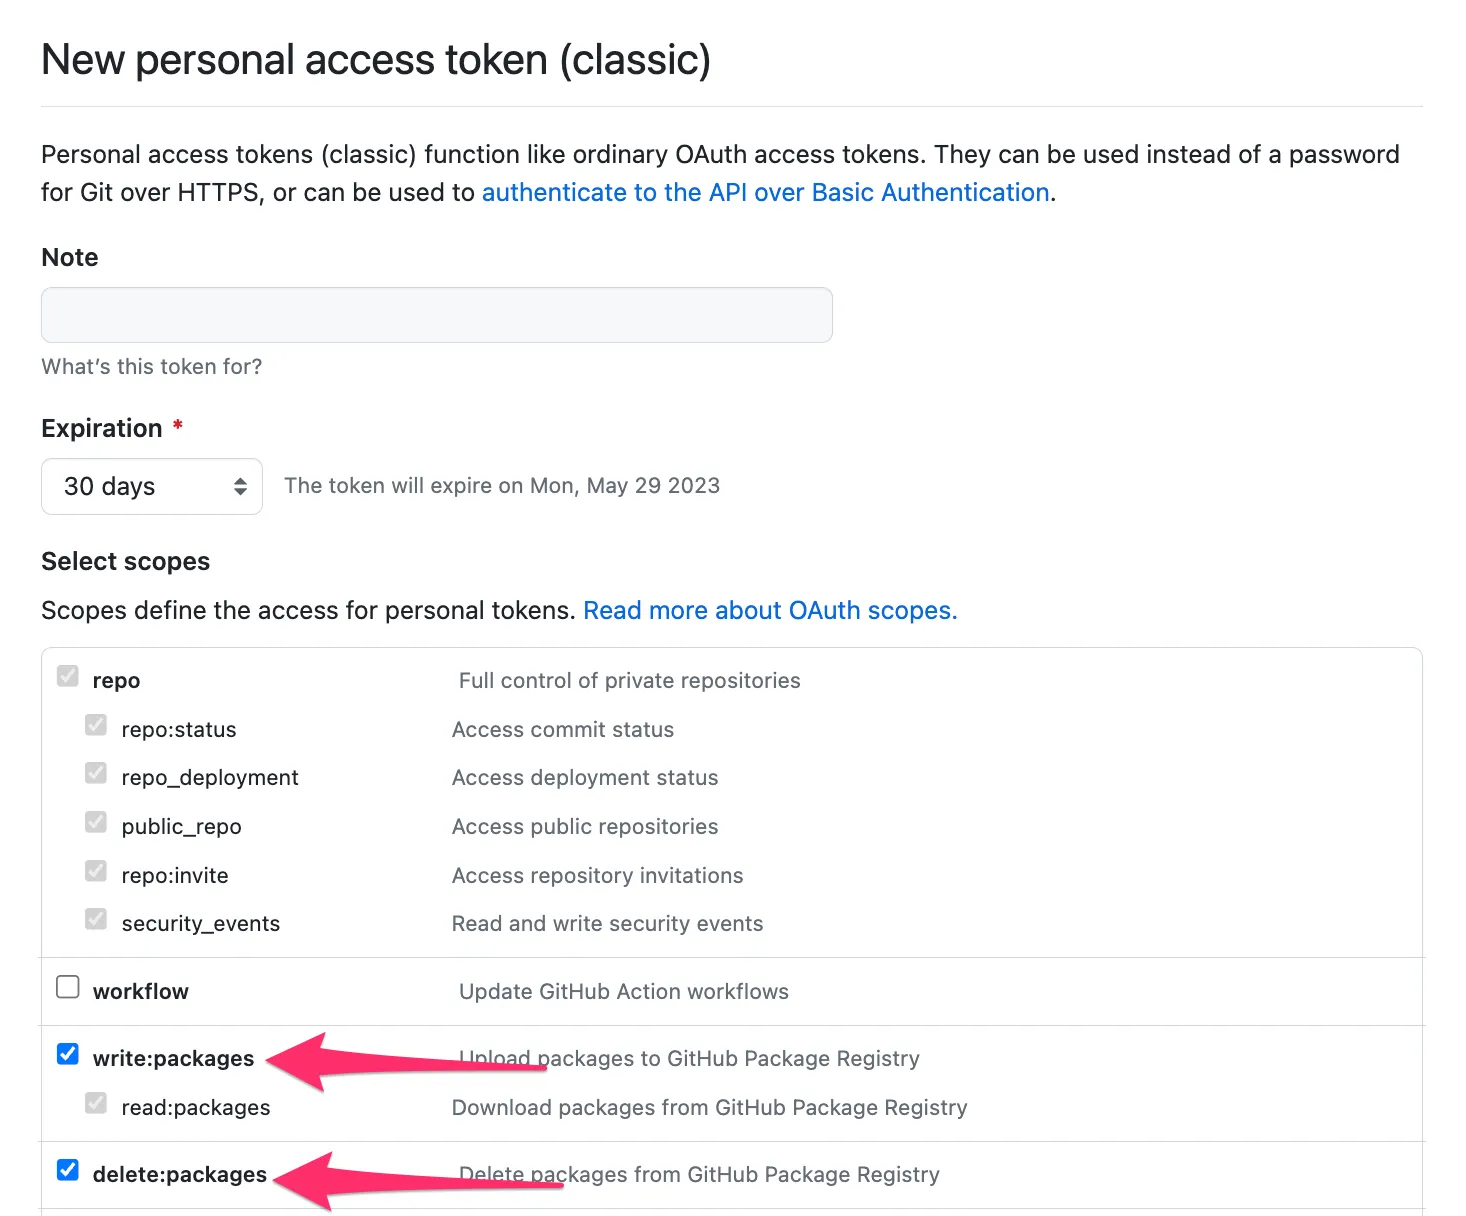This screenshot has width=1466, height=1216.
Task: Enable the workflow scope checkbox
Action: point(68,988)
